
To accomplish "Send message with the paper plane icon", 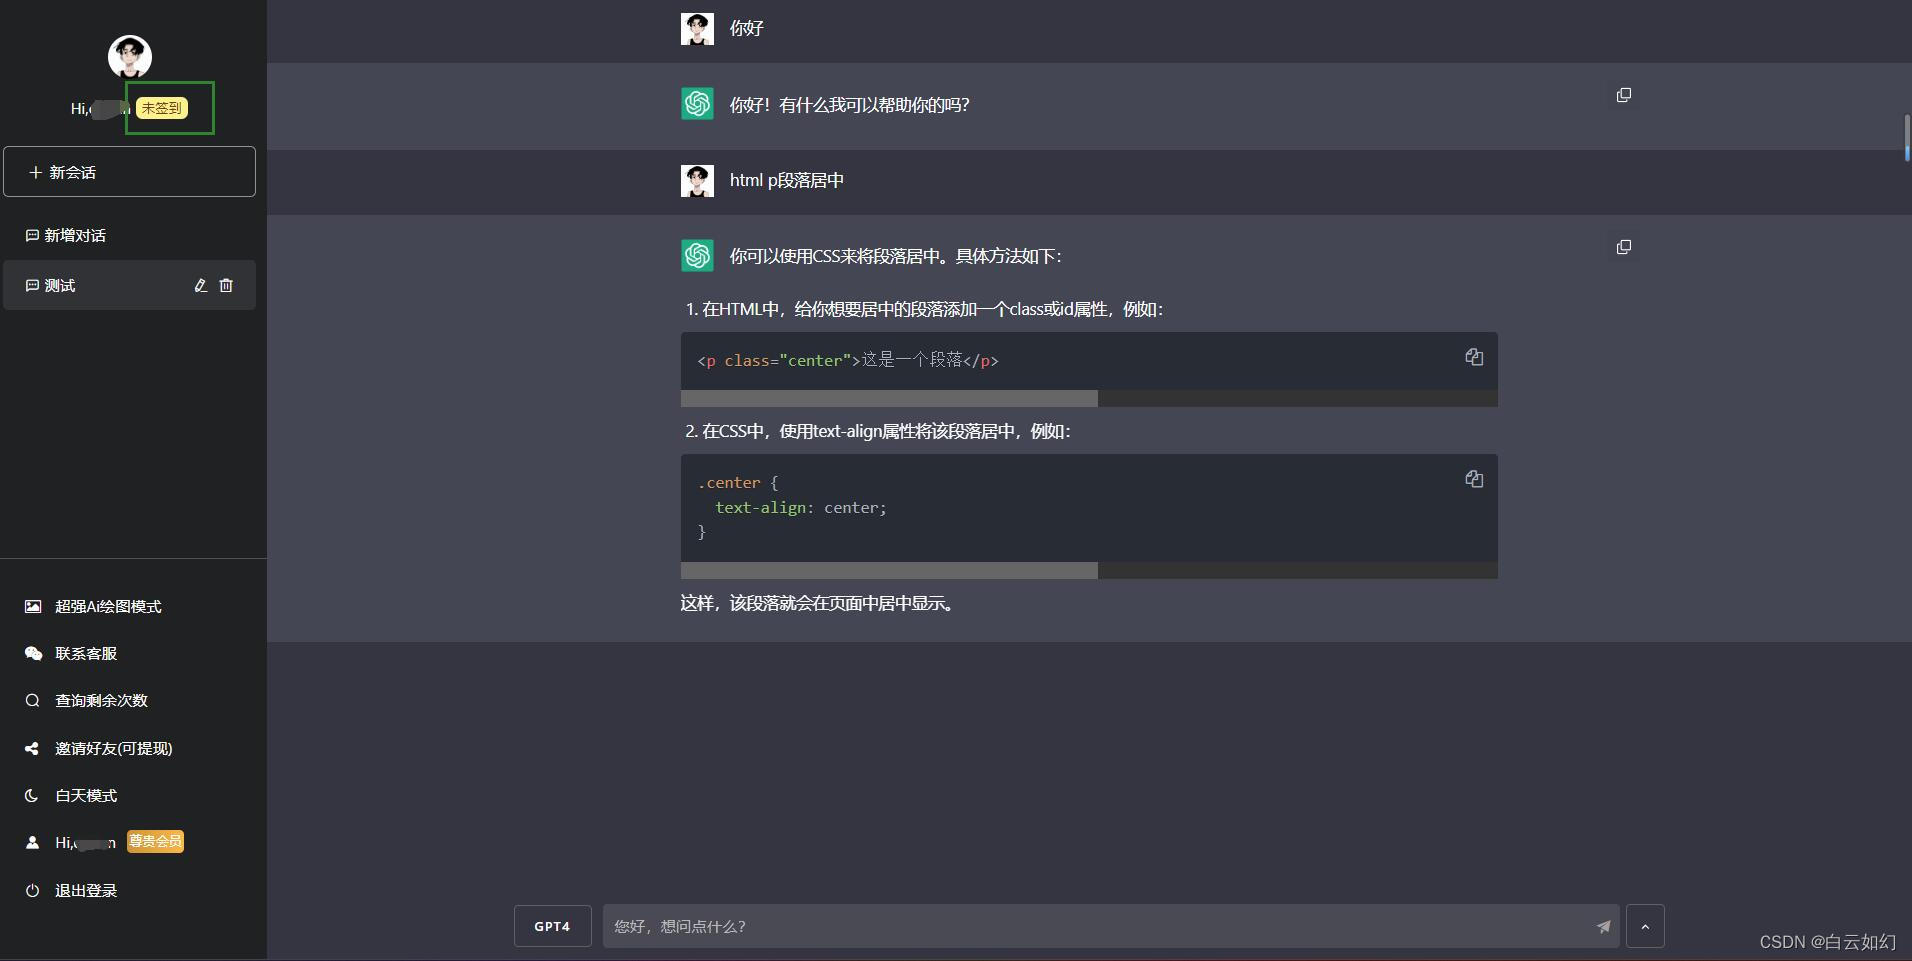I will click(1602, 926).
